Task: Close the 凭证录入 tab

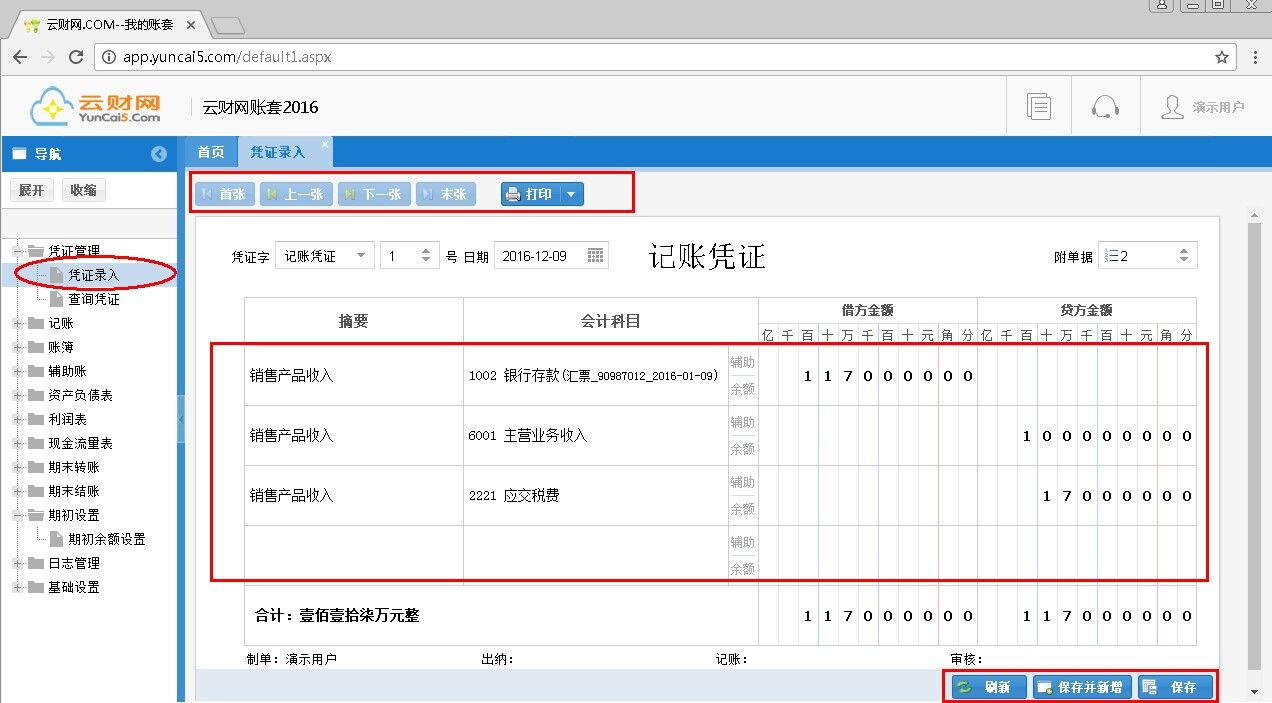Action: click(x=324, y=145)
